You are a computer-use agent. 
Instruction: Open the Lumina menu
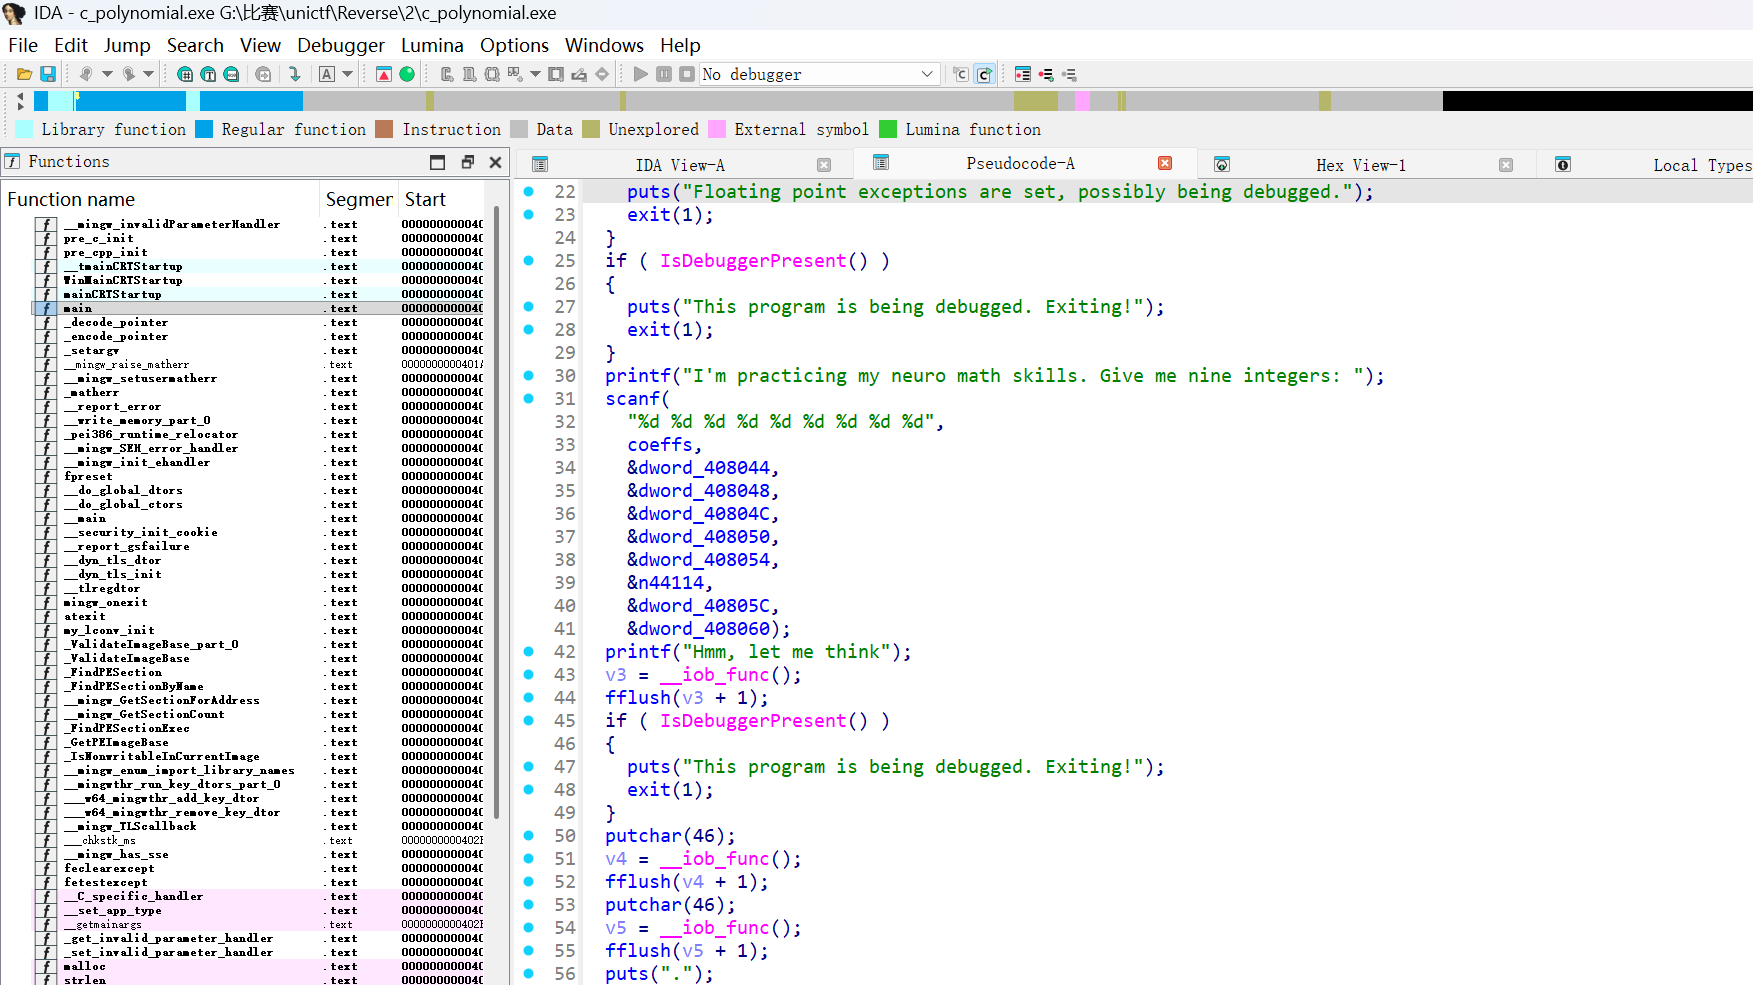point(431,46)
